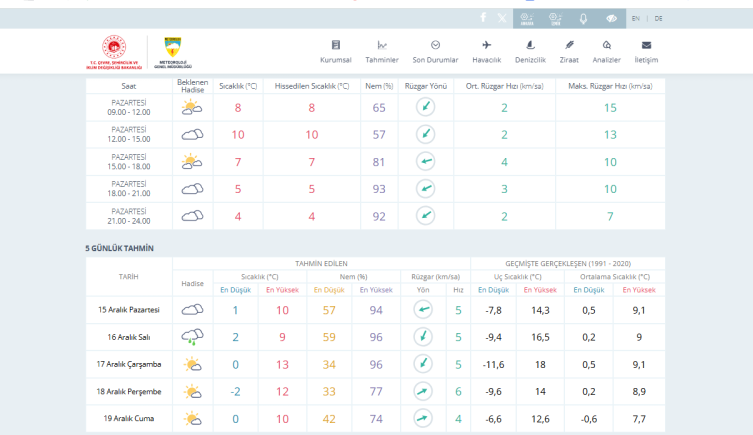
Task: Switch site language to EN
Action: click(x=636, y=18)
